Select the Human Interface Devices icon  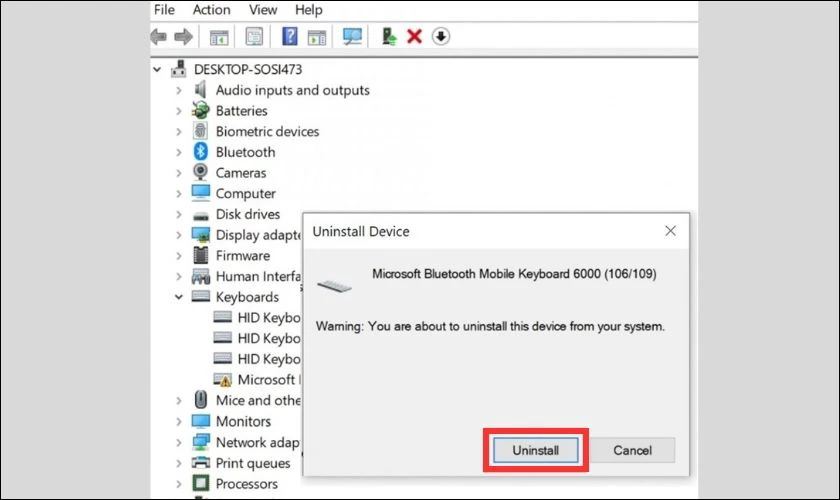201,277
